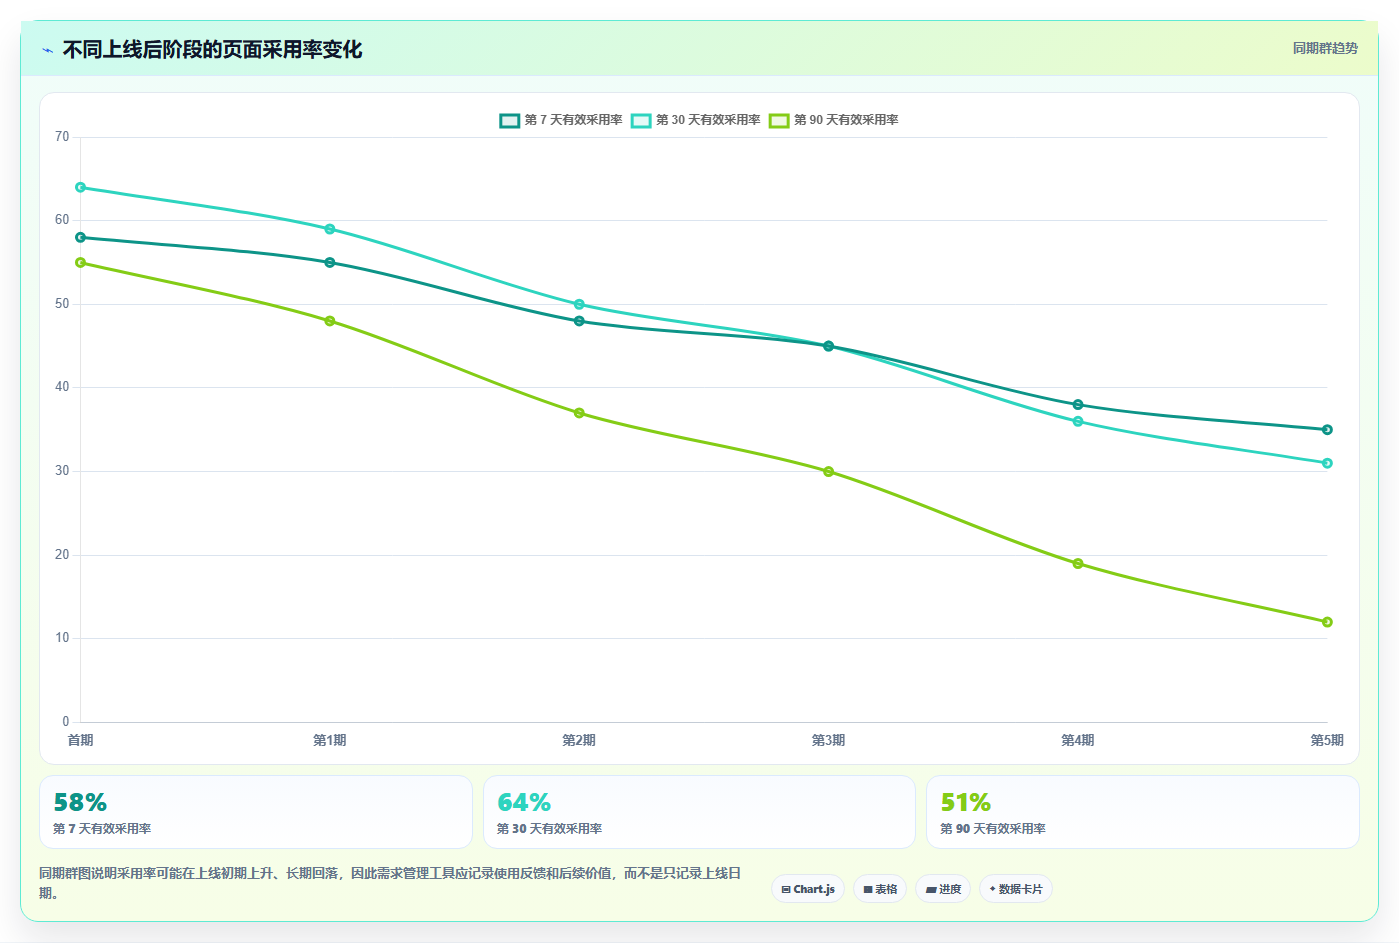The width and height of the screenshot is (1399, 943).
Task: Click the 30-day data point at 第5期
Action: (x=1327, y=463)
